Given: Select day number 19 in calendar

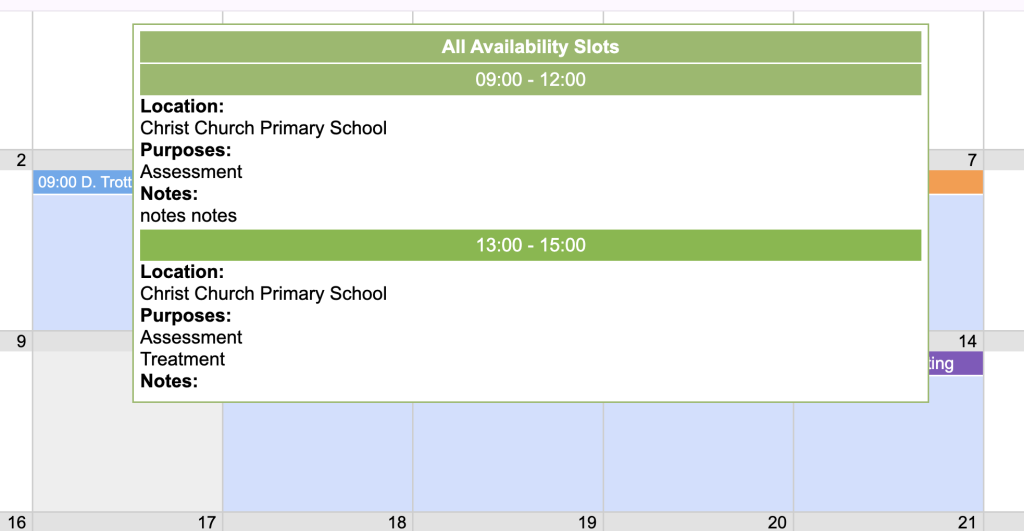Looking at the screenshot, I should point(587,522).
